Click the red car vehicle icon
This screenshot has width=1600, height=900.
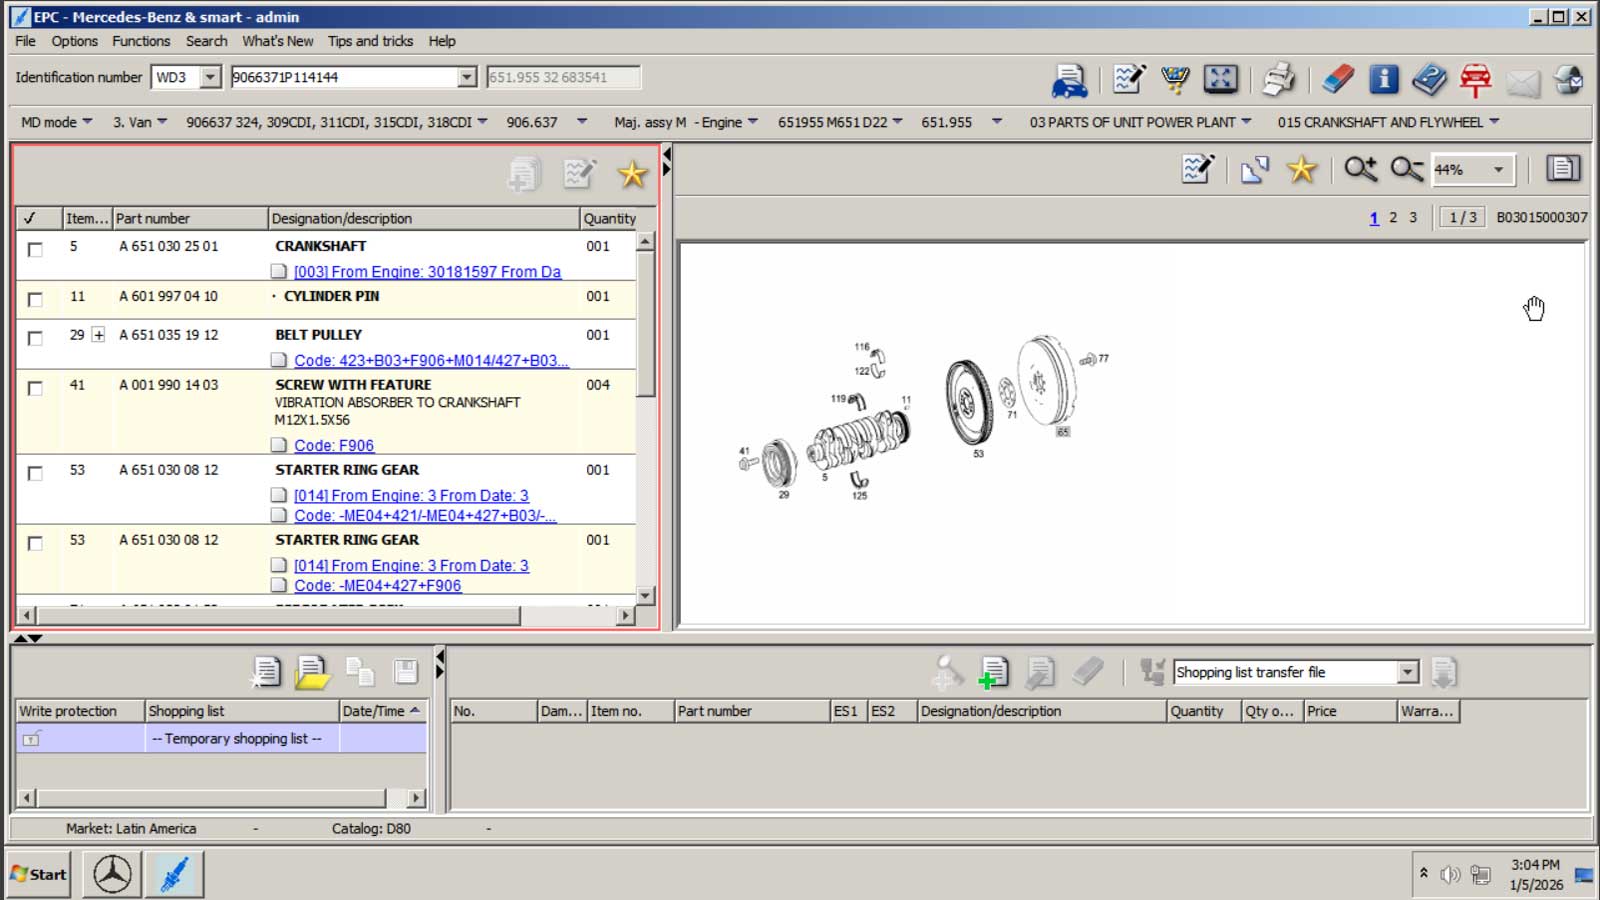[1475, 80]
